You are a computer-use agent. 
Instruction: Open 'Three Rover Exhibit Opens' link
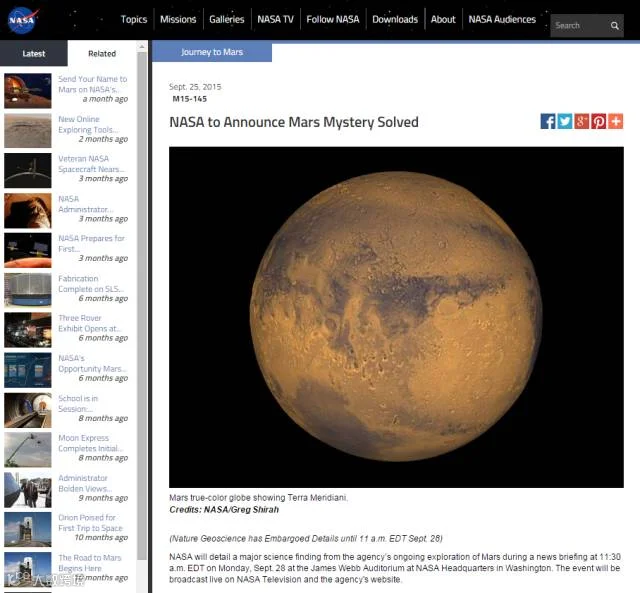tap(90, 323)
